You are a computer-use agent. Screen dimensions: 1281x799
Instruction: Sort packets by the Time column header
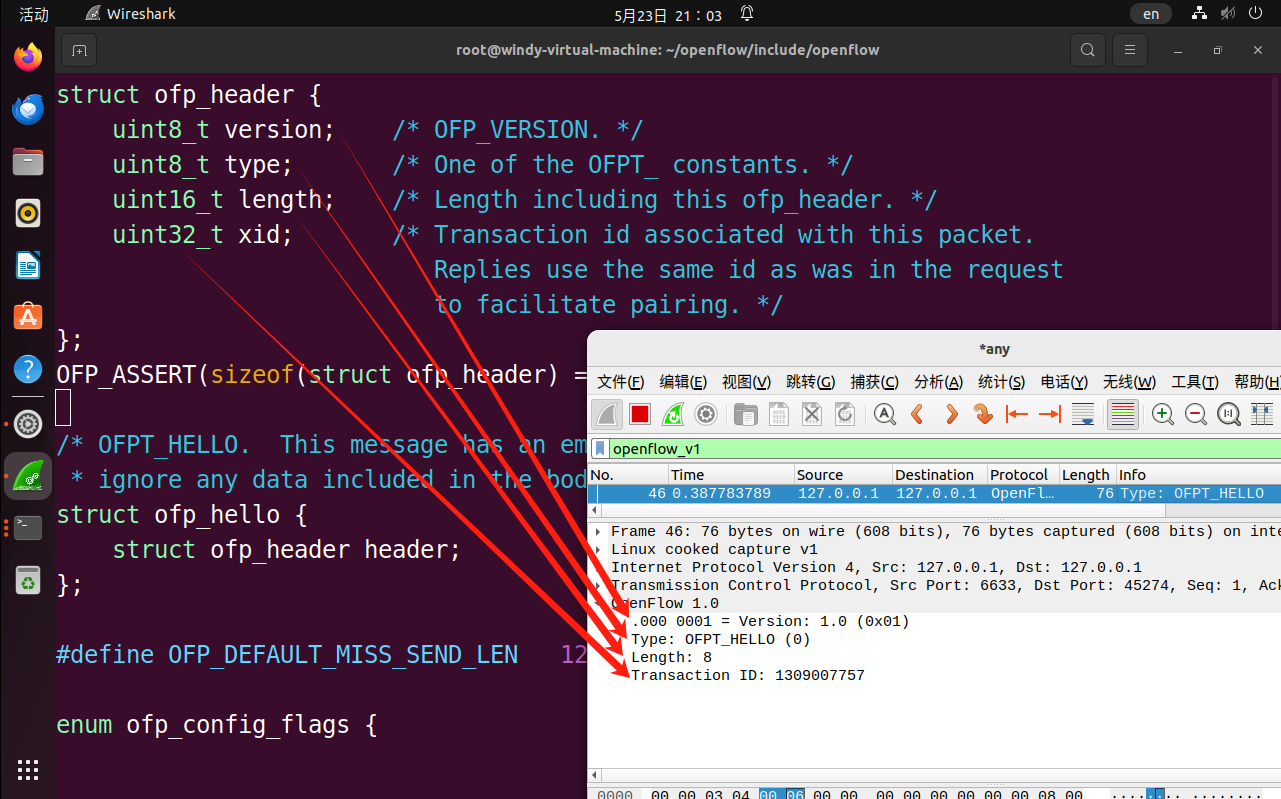pyautogui.click(x=730, y=475)
